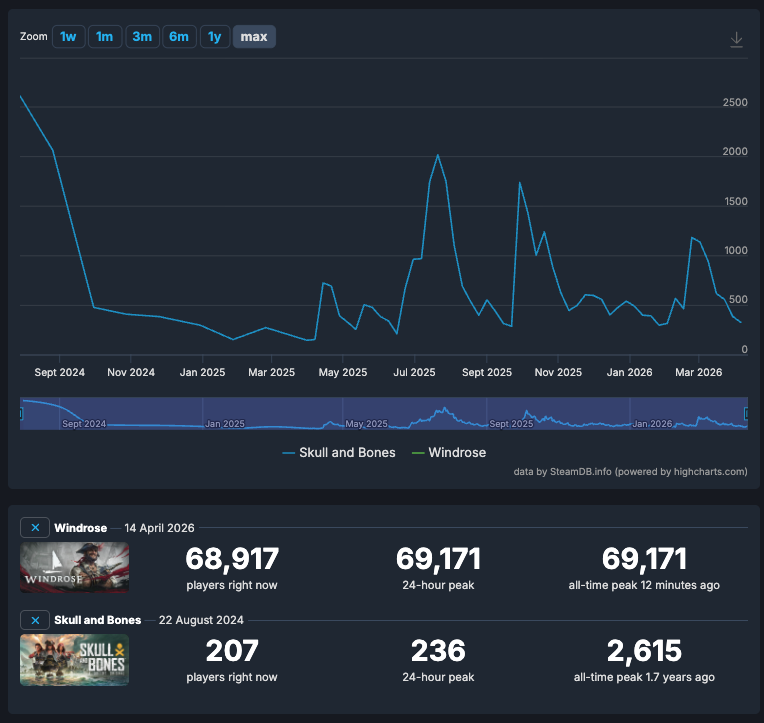The image size is (764, 723).
Task: Click the July 2025 peak on chart line
Action: point(438,156)
